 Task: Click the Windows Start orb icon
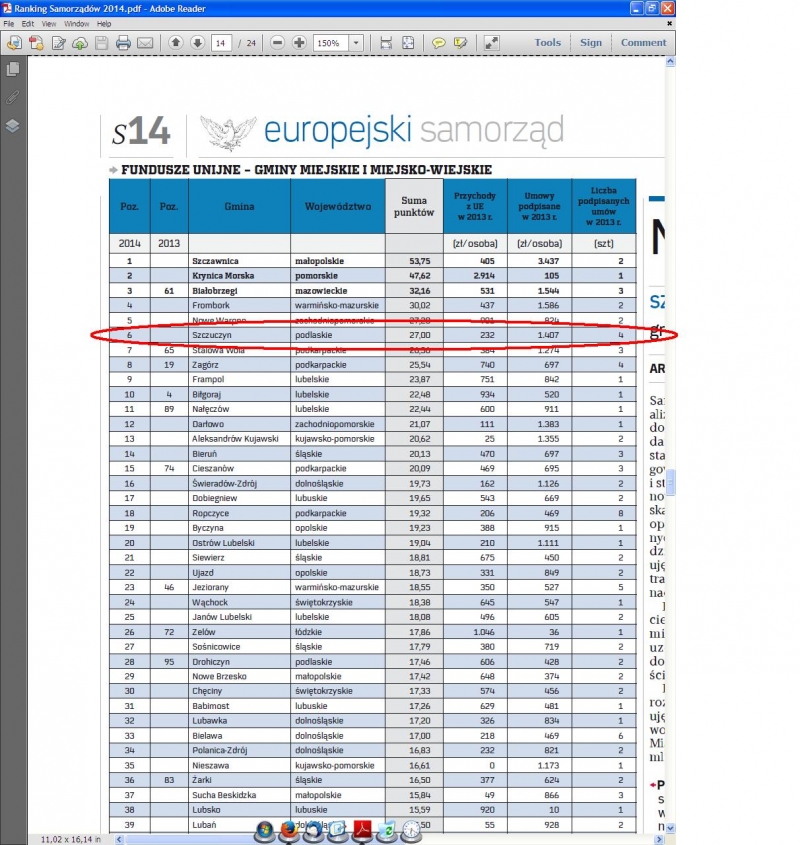click(265, 830)
